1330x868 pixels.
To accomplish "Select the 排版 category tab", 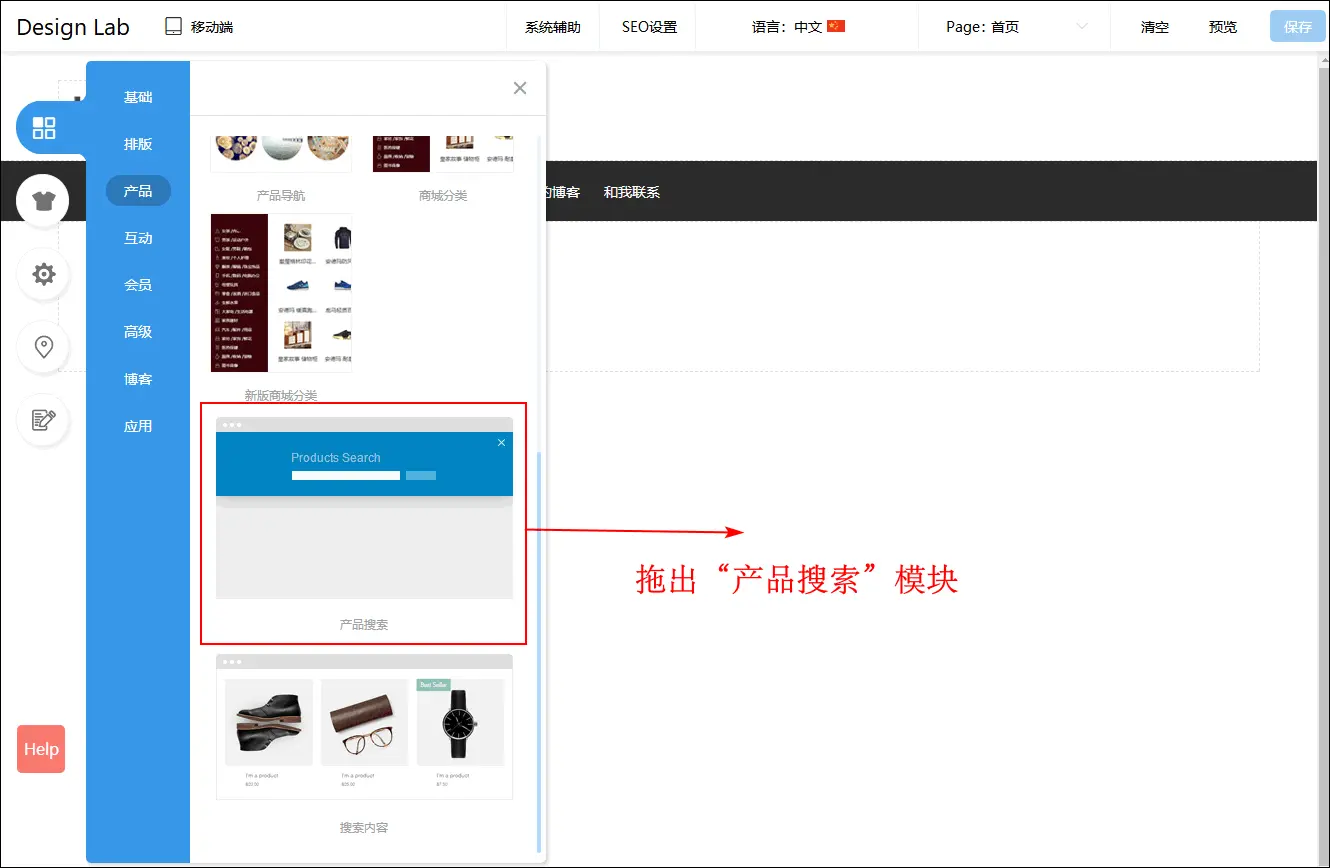I will pyautogui.click(x=138, y=144).
